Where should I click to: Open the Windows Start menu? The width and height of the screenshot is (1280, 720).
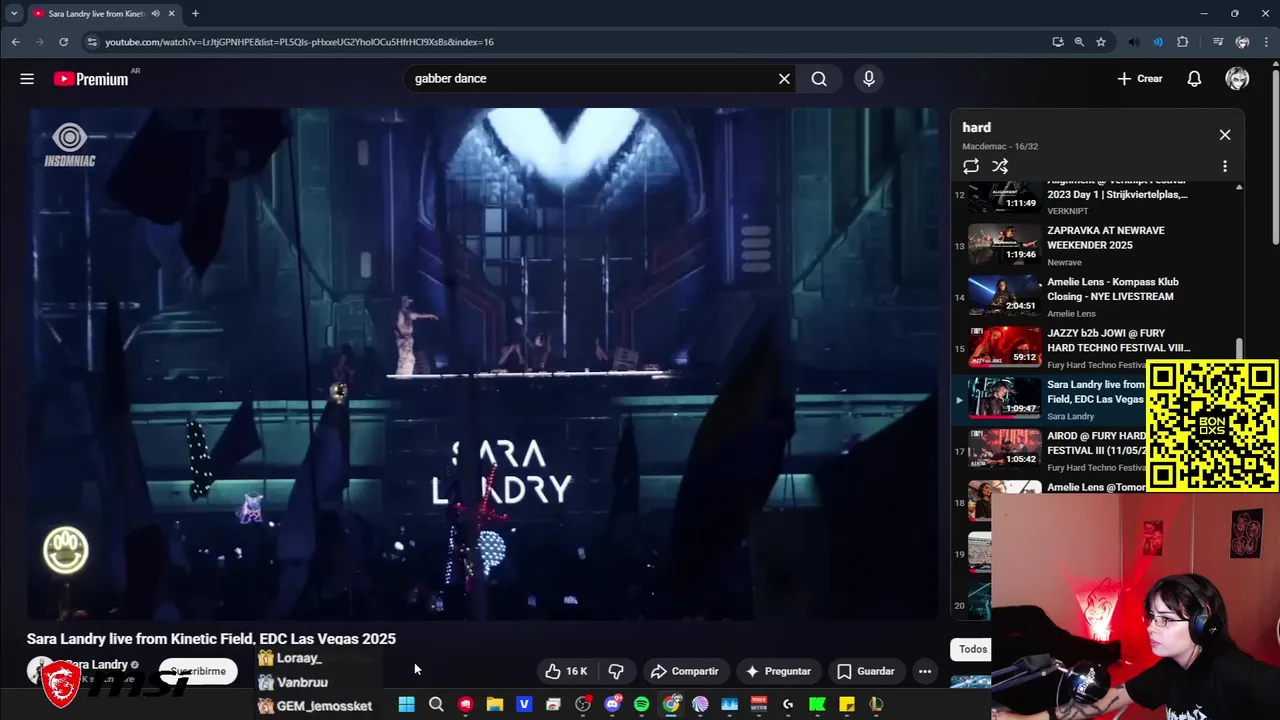[x=406, y=704]
